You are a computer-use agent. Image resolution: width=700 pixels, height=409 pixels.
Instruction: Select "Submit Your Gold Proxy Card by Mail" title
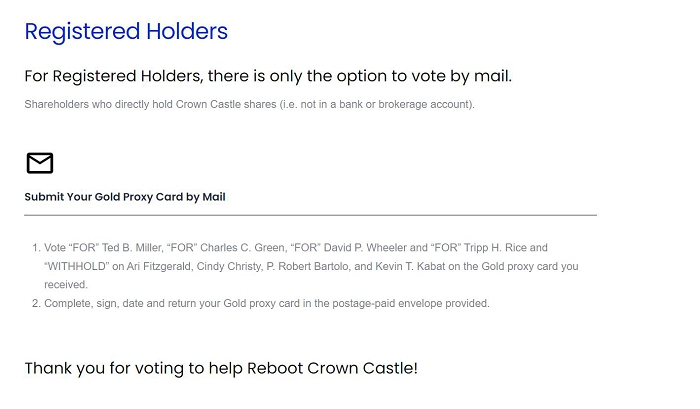click(x=125, y=197)
